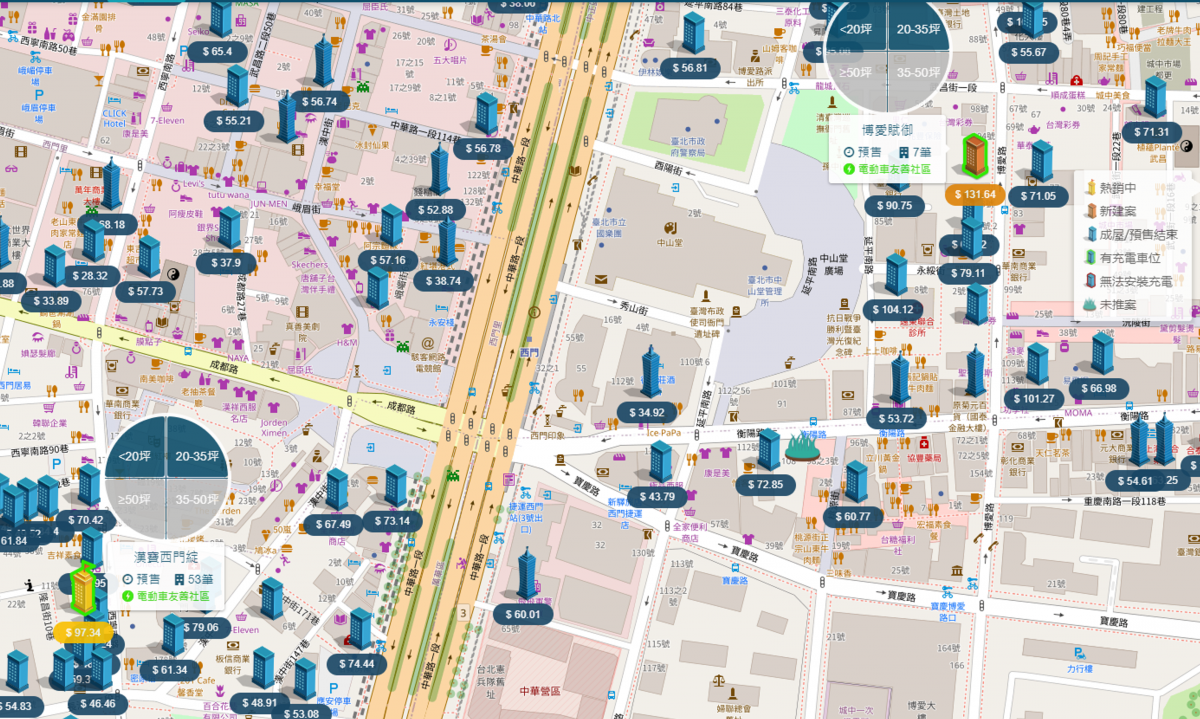The height and width of the screenshot is (719, 1200).
Task: Open the $ 104.12 price label
Action: point(894,310)
